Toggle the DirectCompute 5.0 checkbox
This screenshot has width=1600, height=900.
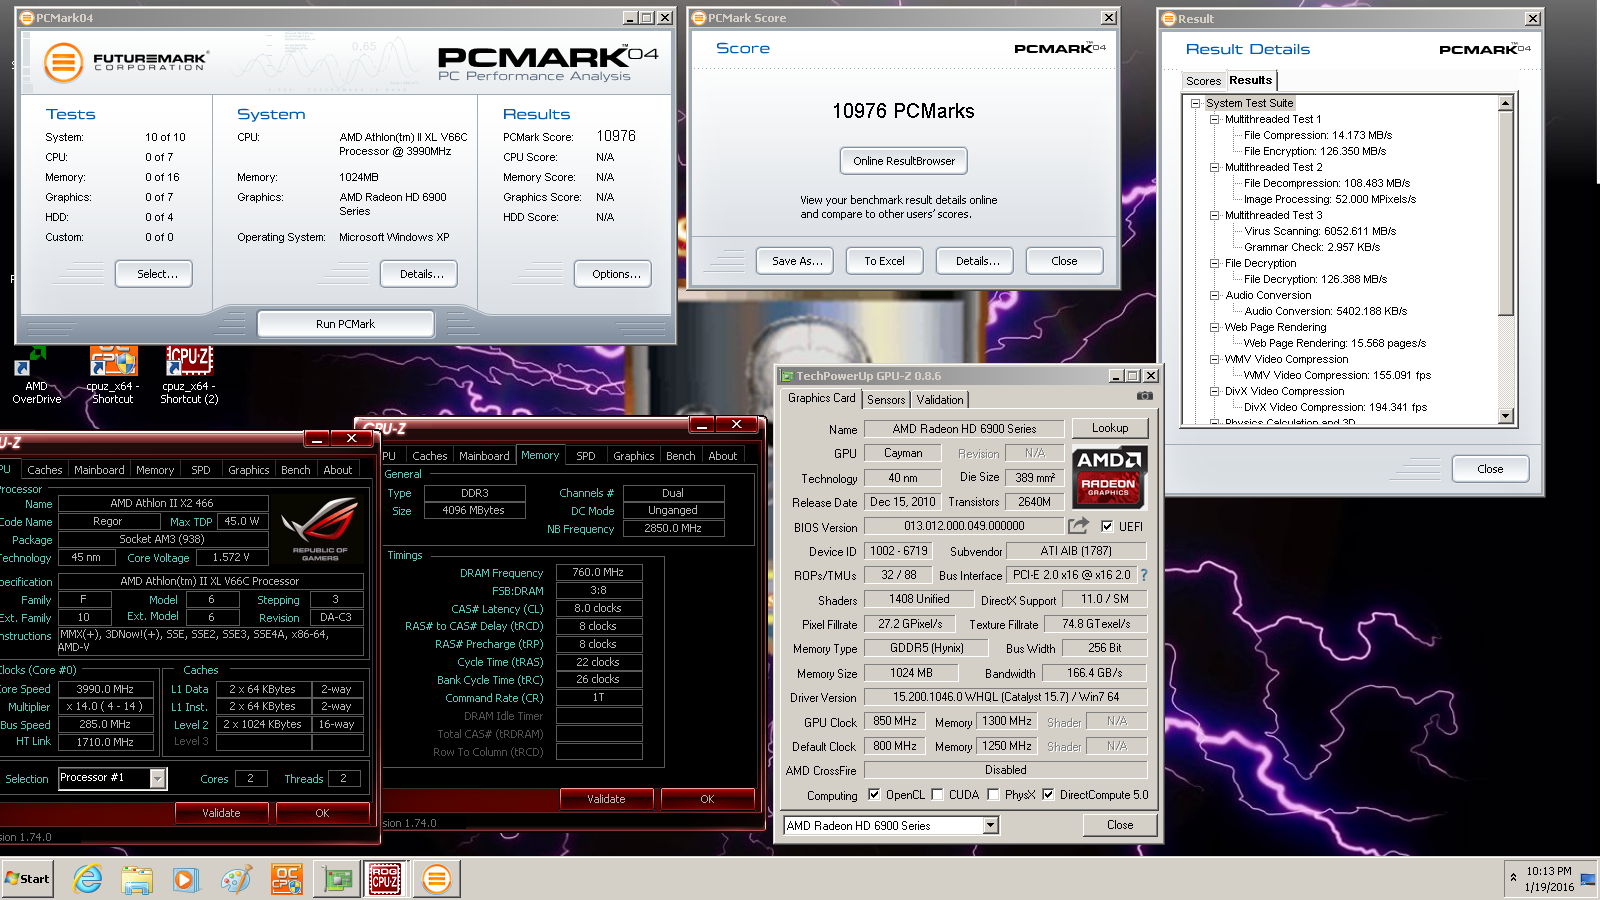coord(1048,795)
